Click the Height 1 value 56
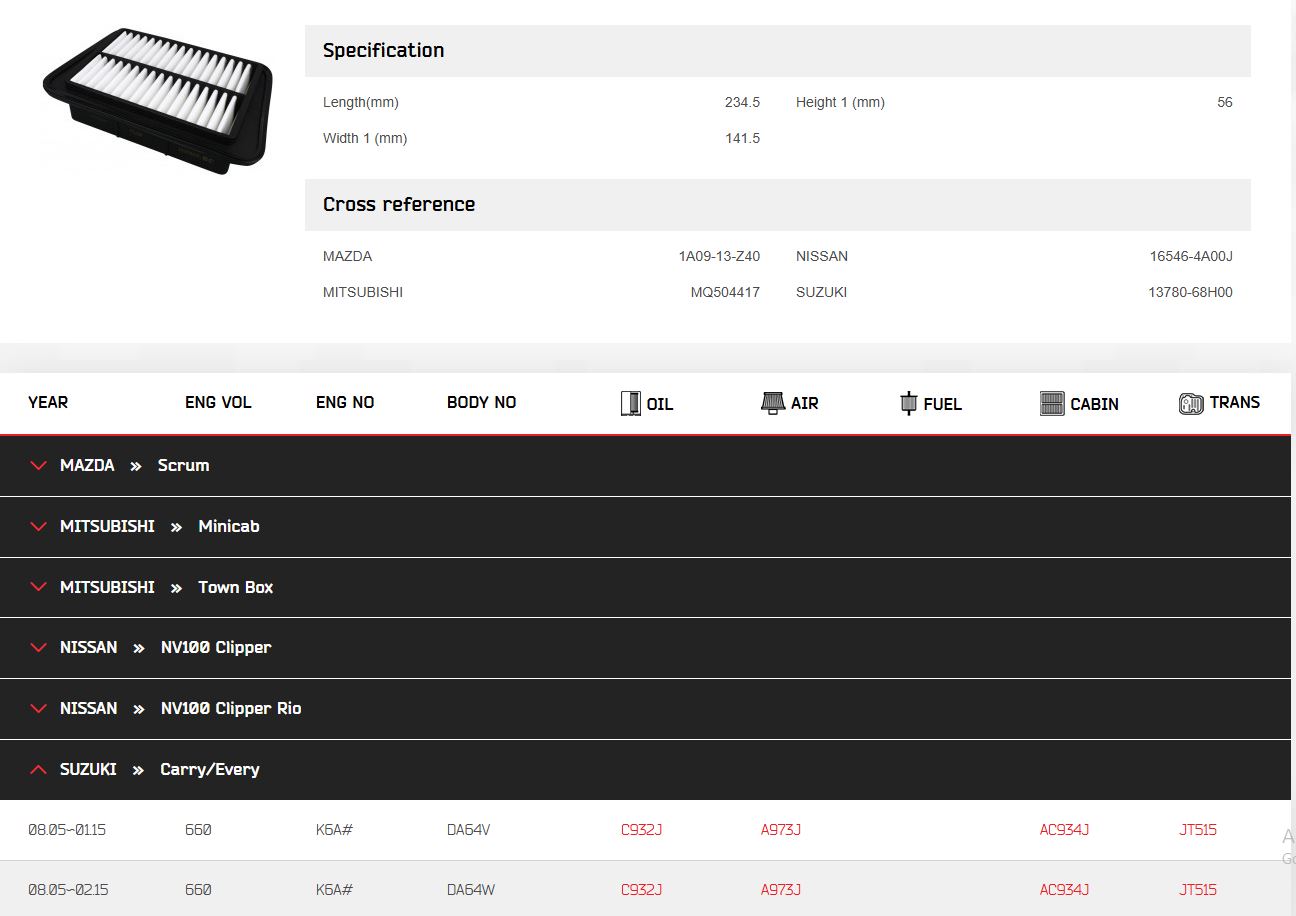 click(1225, 102)
